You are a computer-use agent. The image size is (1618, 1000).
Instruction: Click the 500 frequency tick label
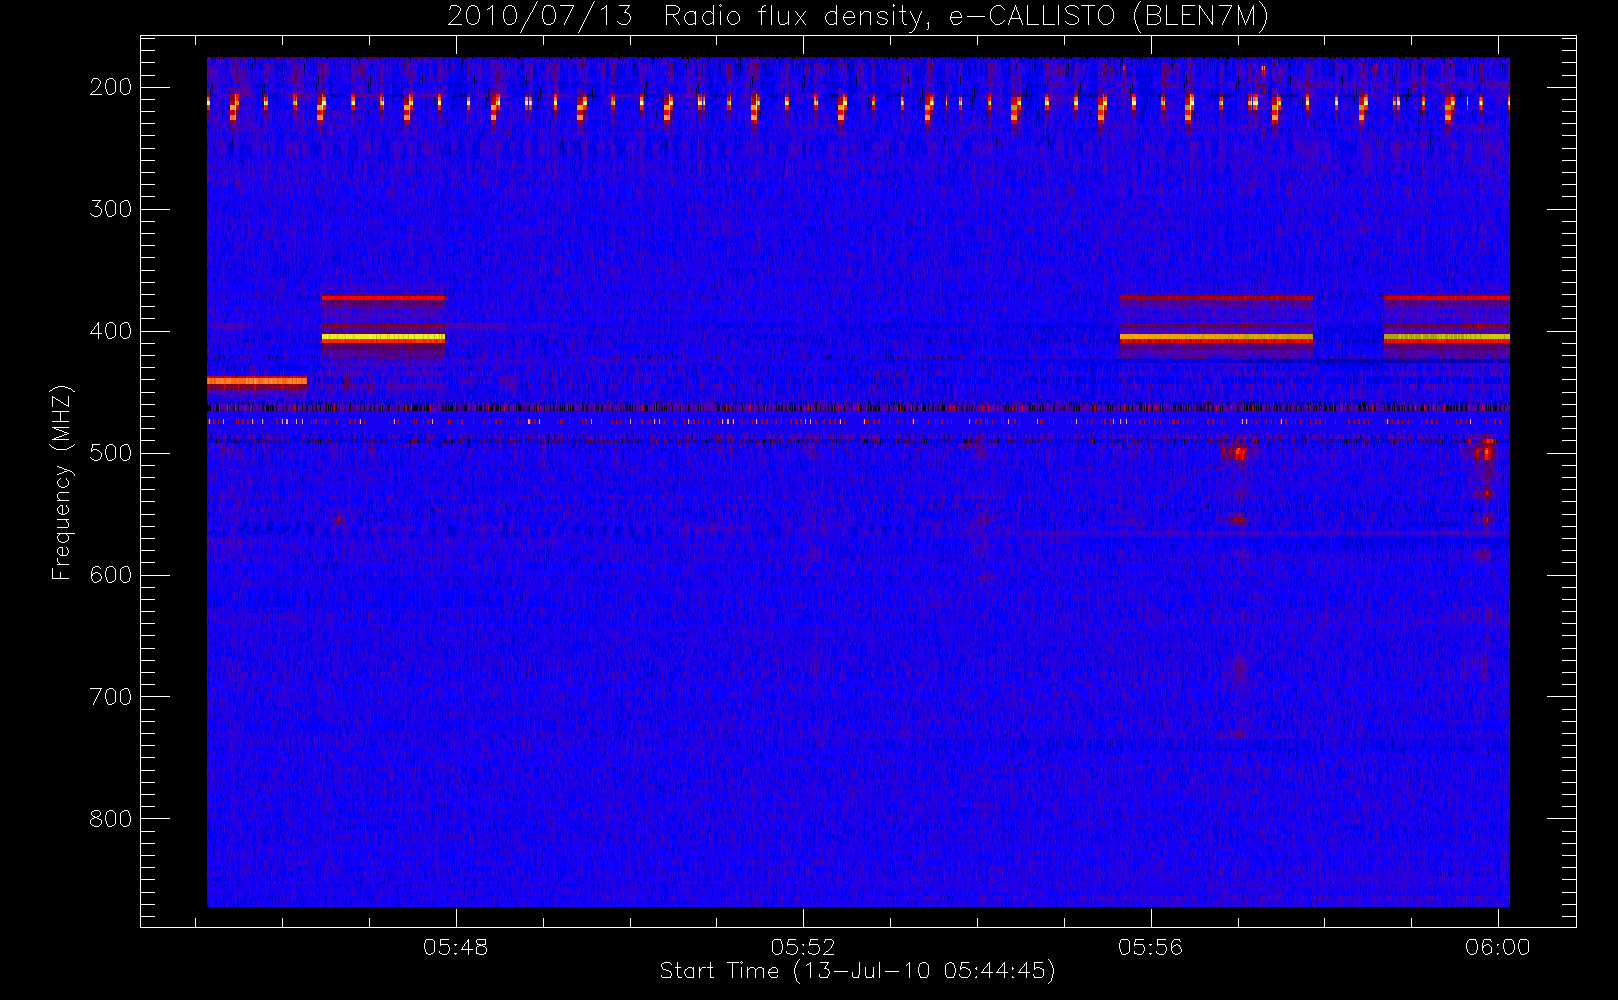pos(111,453)
